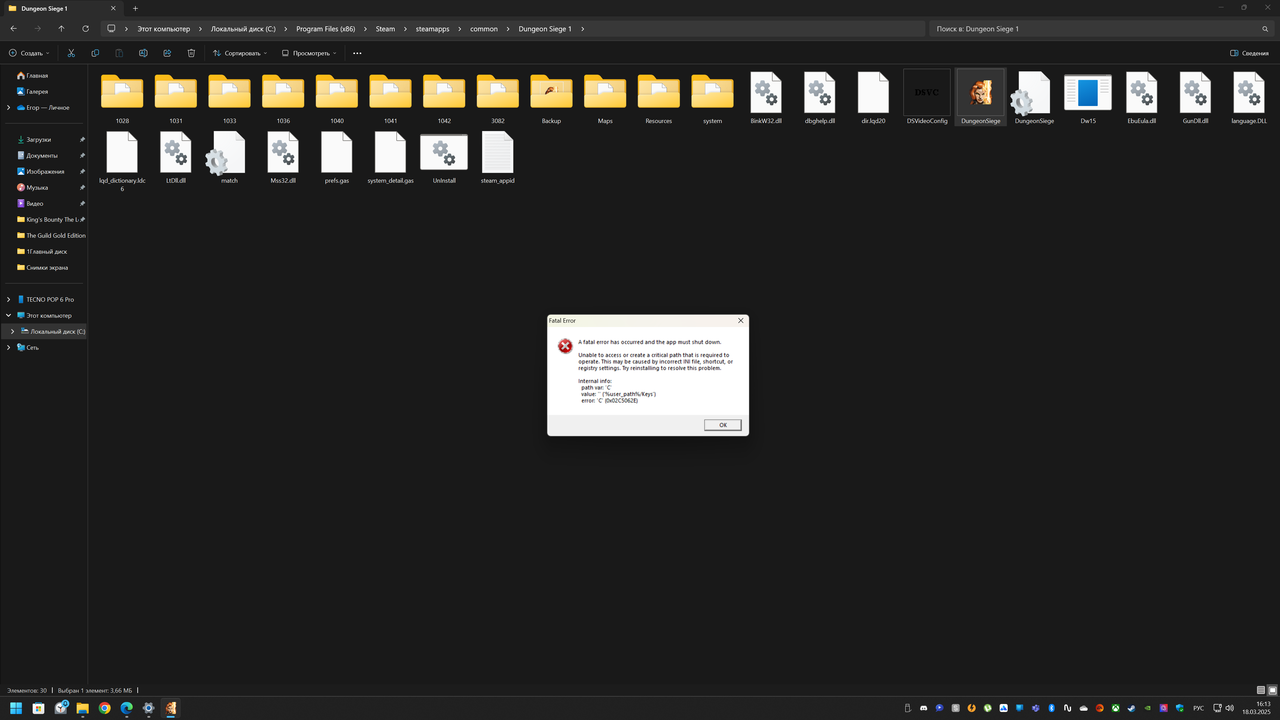
Task: Refresh the folder view
Action: point(85,29)
